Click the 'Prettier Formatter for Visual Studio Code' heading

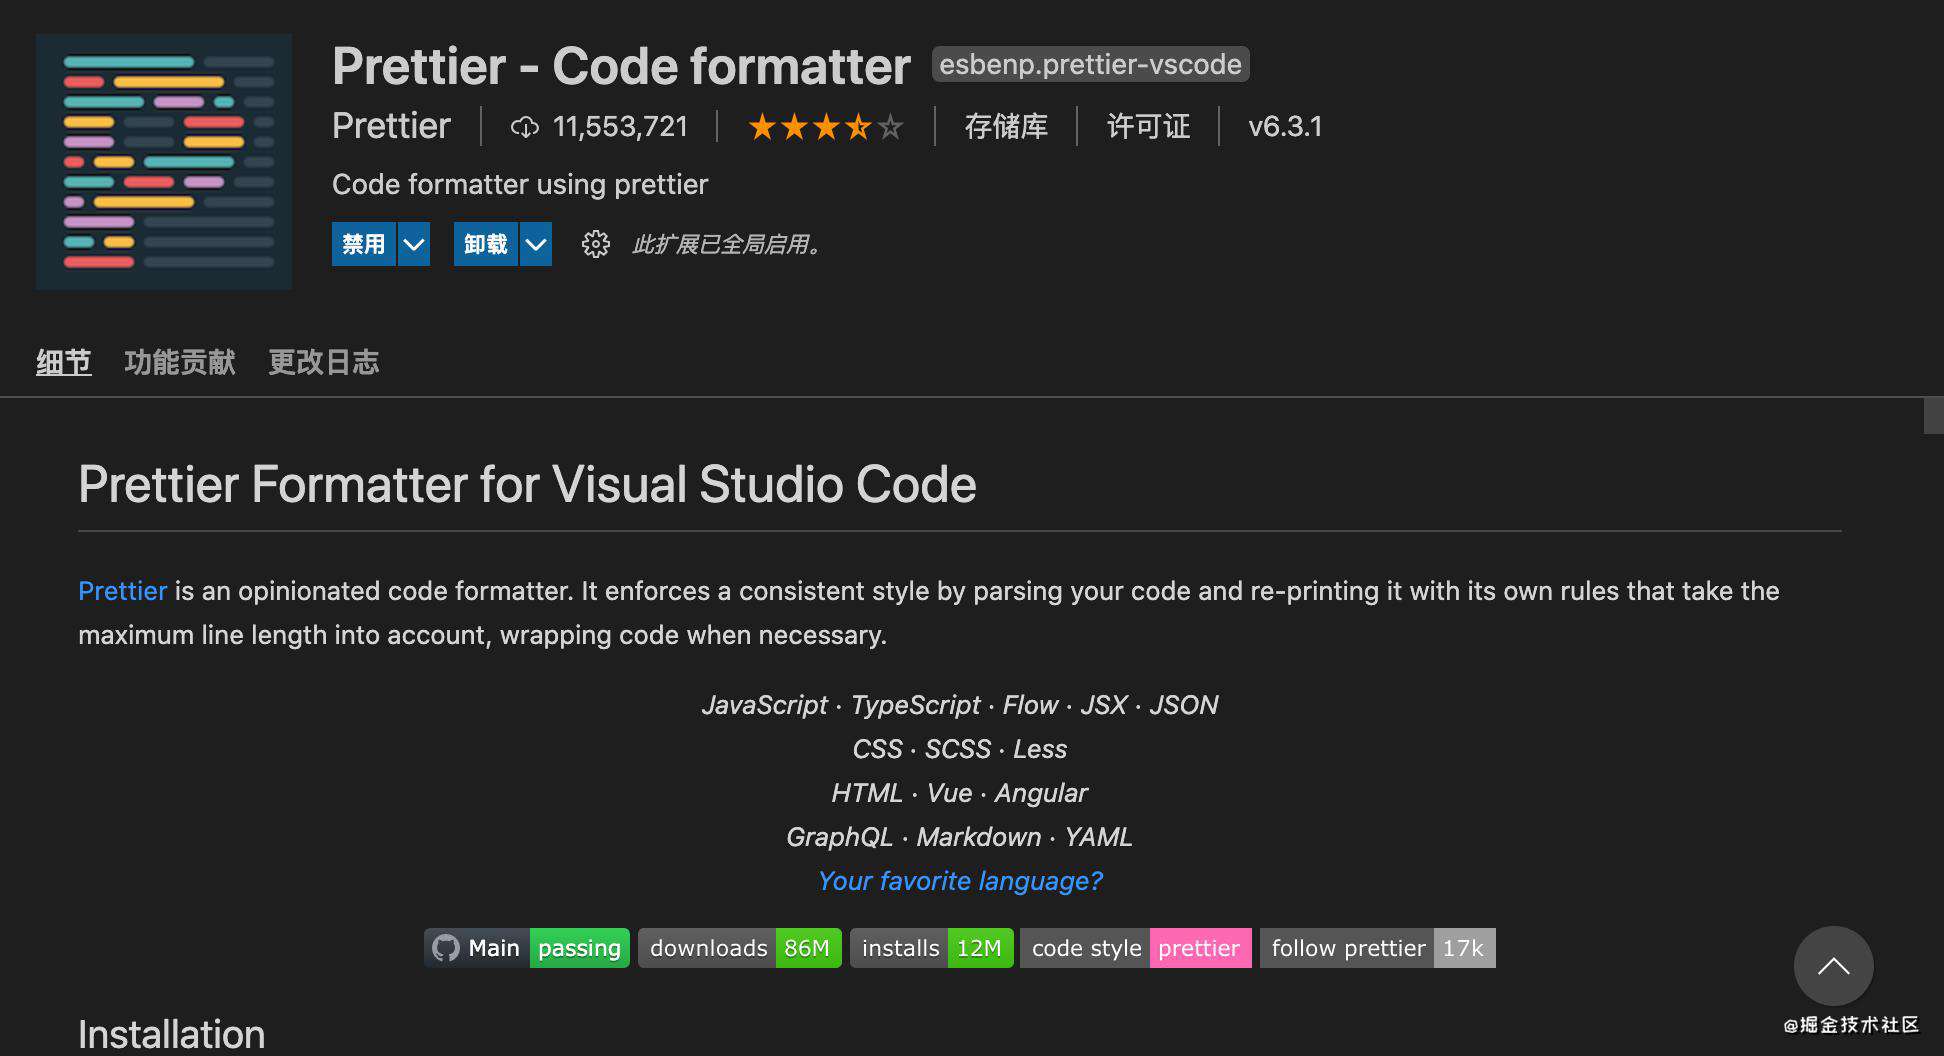(527, 484)
